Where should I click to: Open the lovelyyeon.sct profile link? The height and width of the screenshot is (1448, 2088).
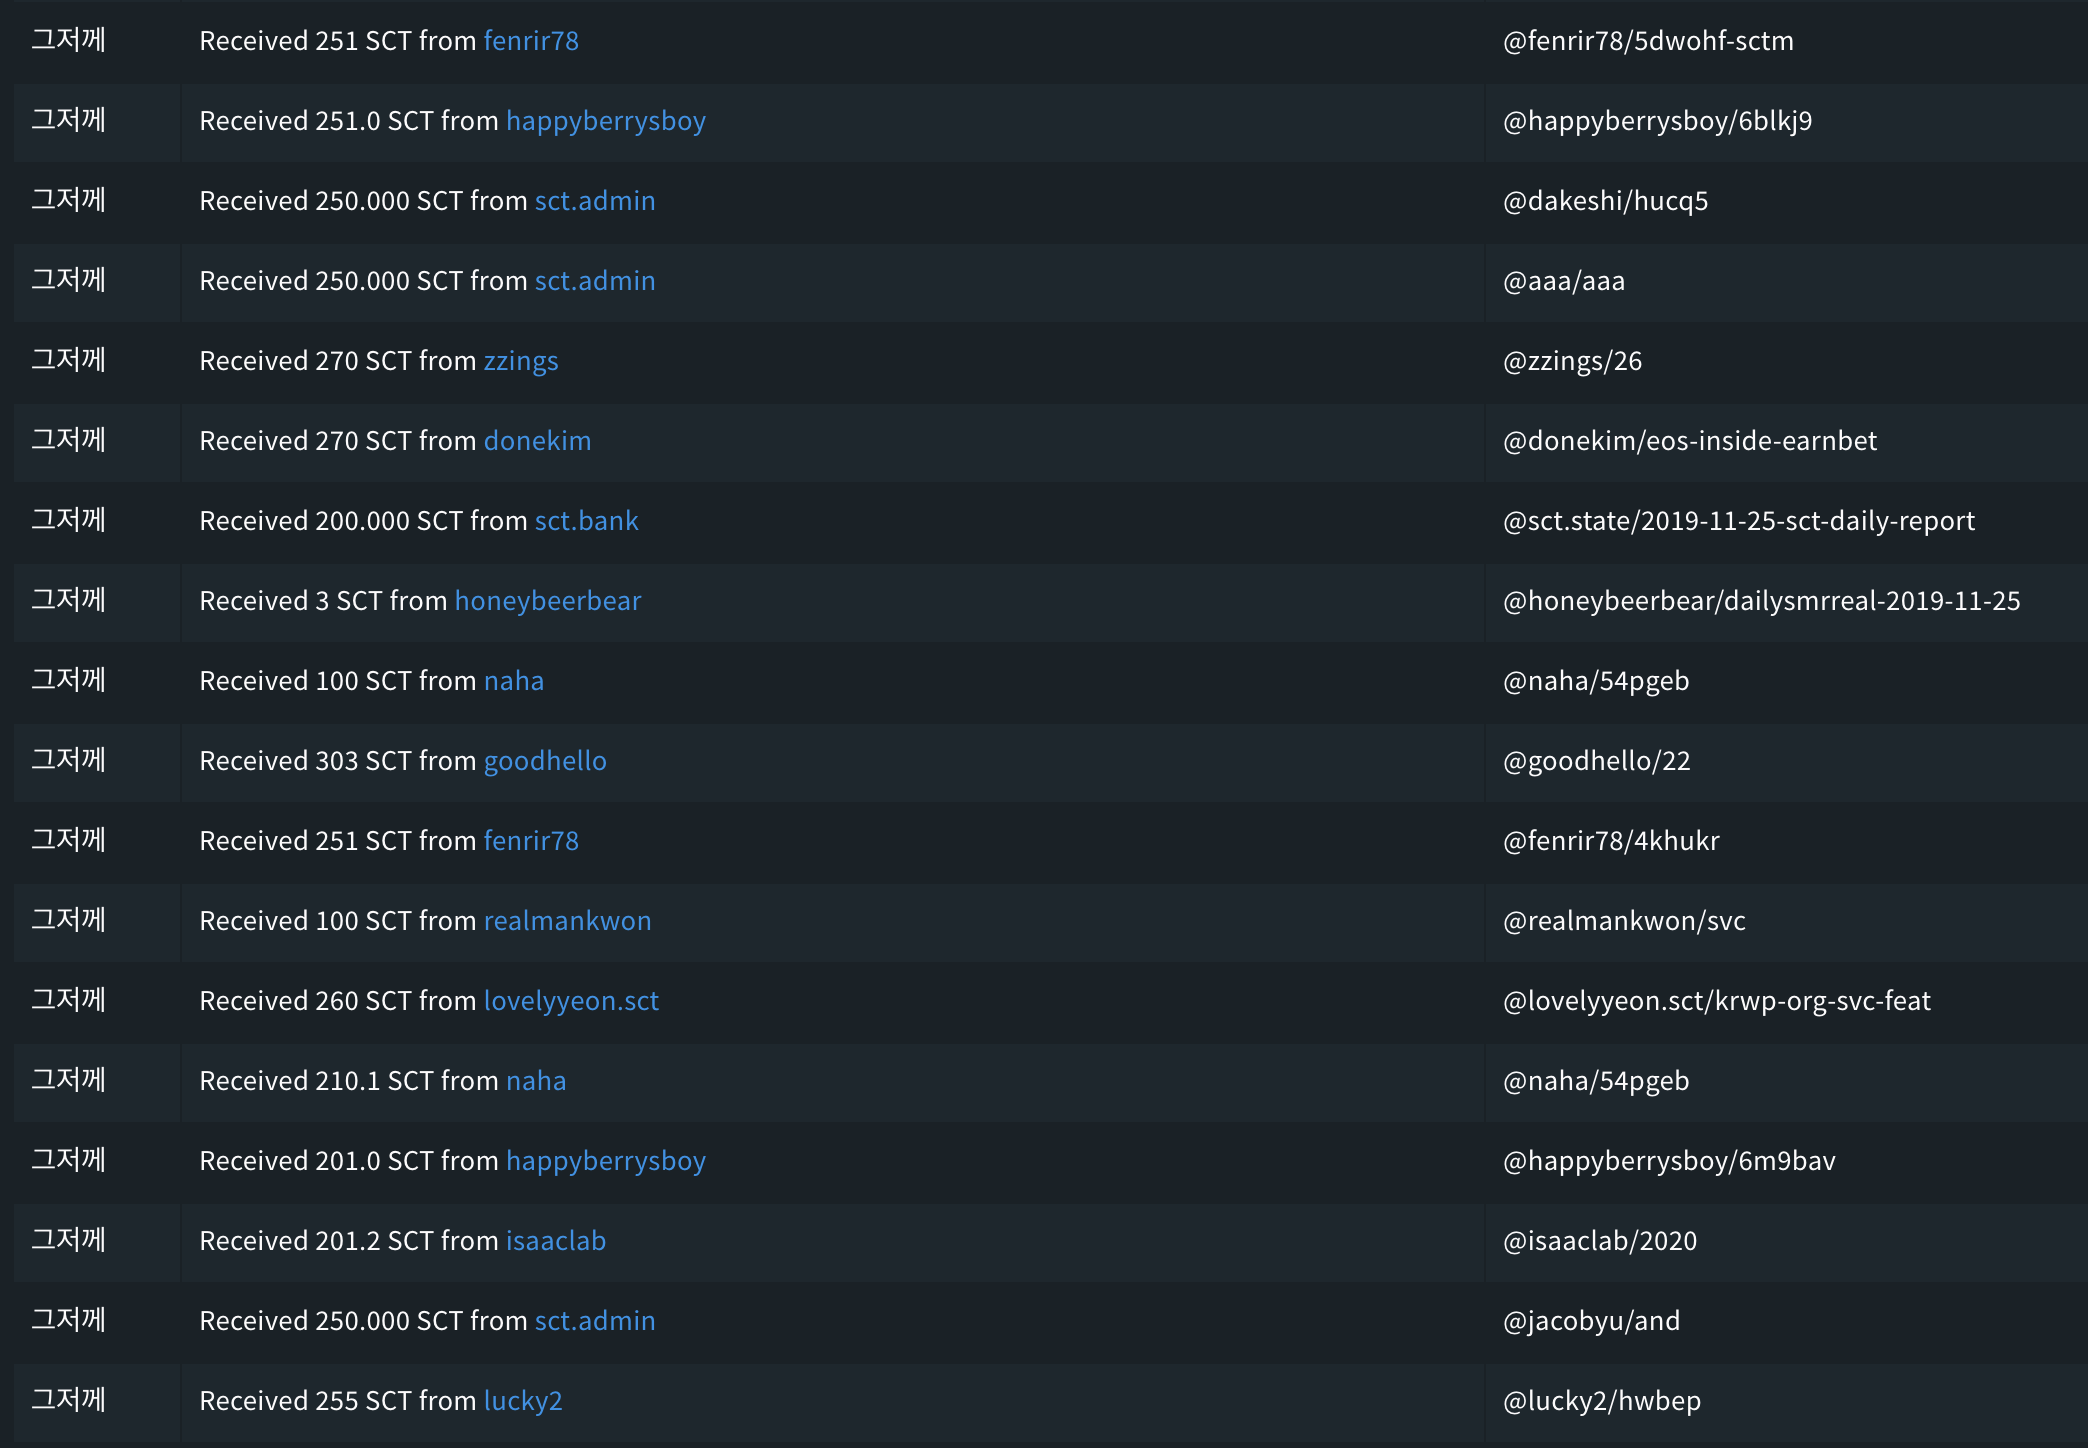571,1001
